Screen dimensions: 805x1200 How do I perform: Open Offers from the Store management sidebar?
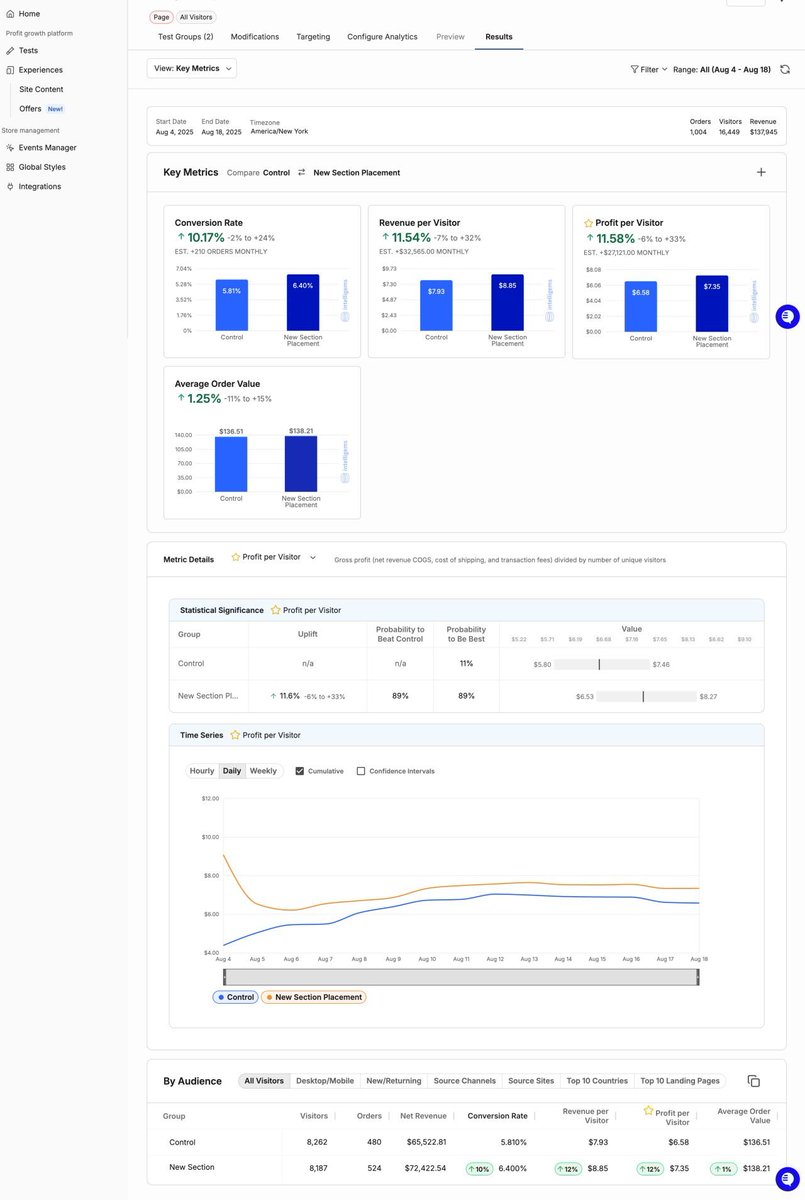pyautogui.click(x=30, y=108)
